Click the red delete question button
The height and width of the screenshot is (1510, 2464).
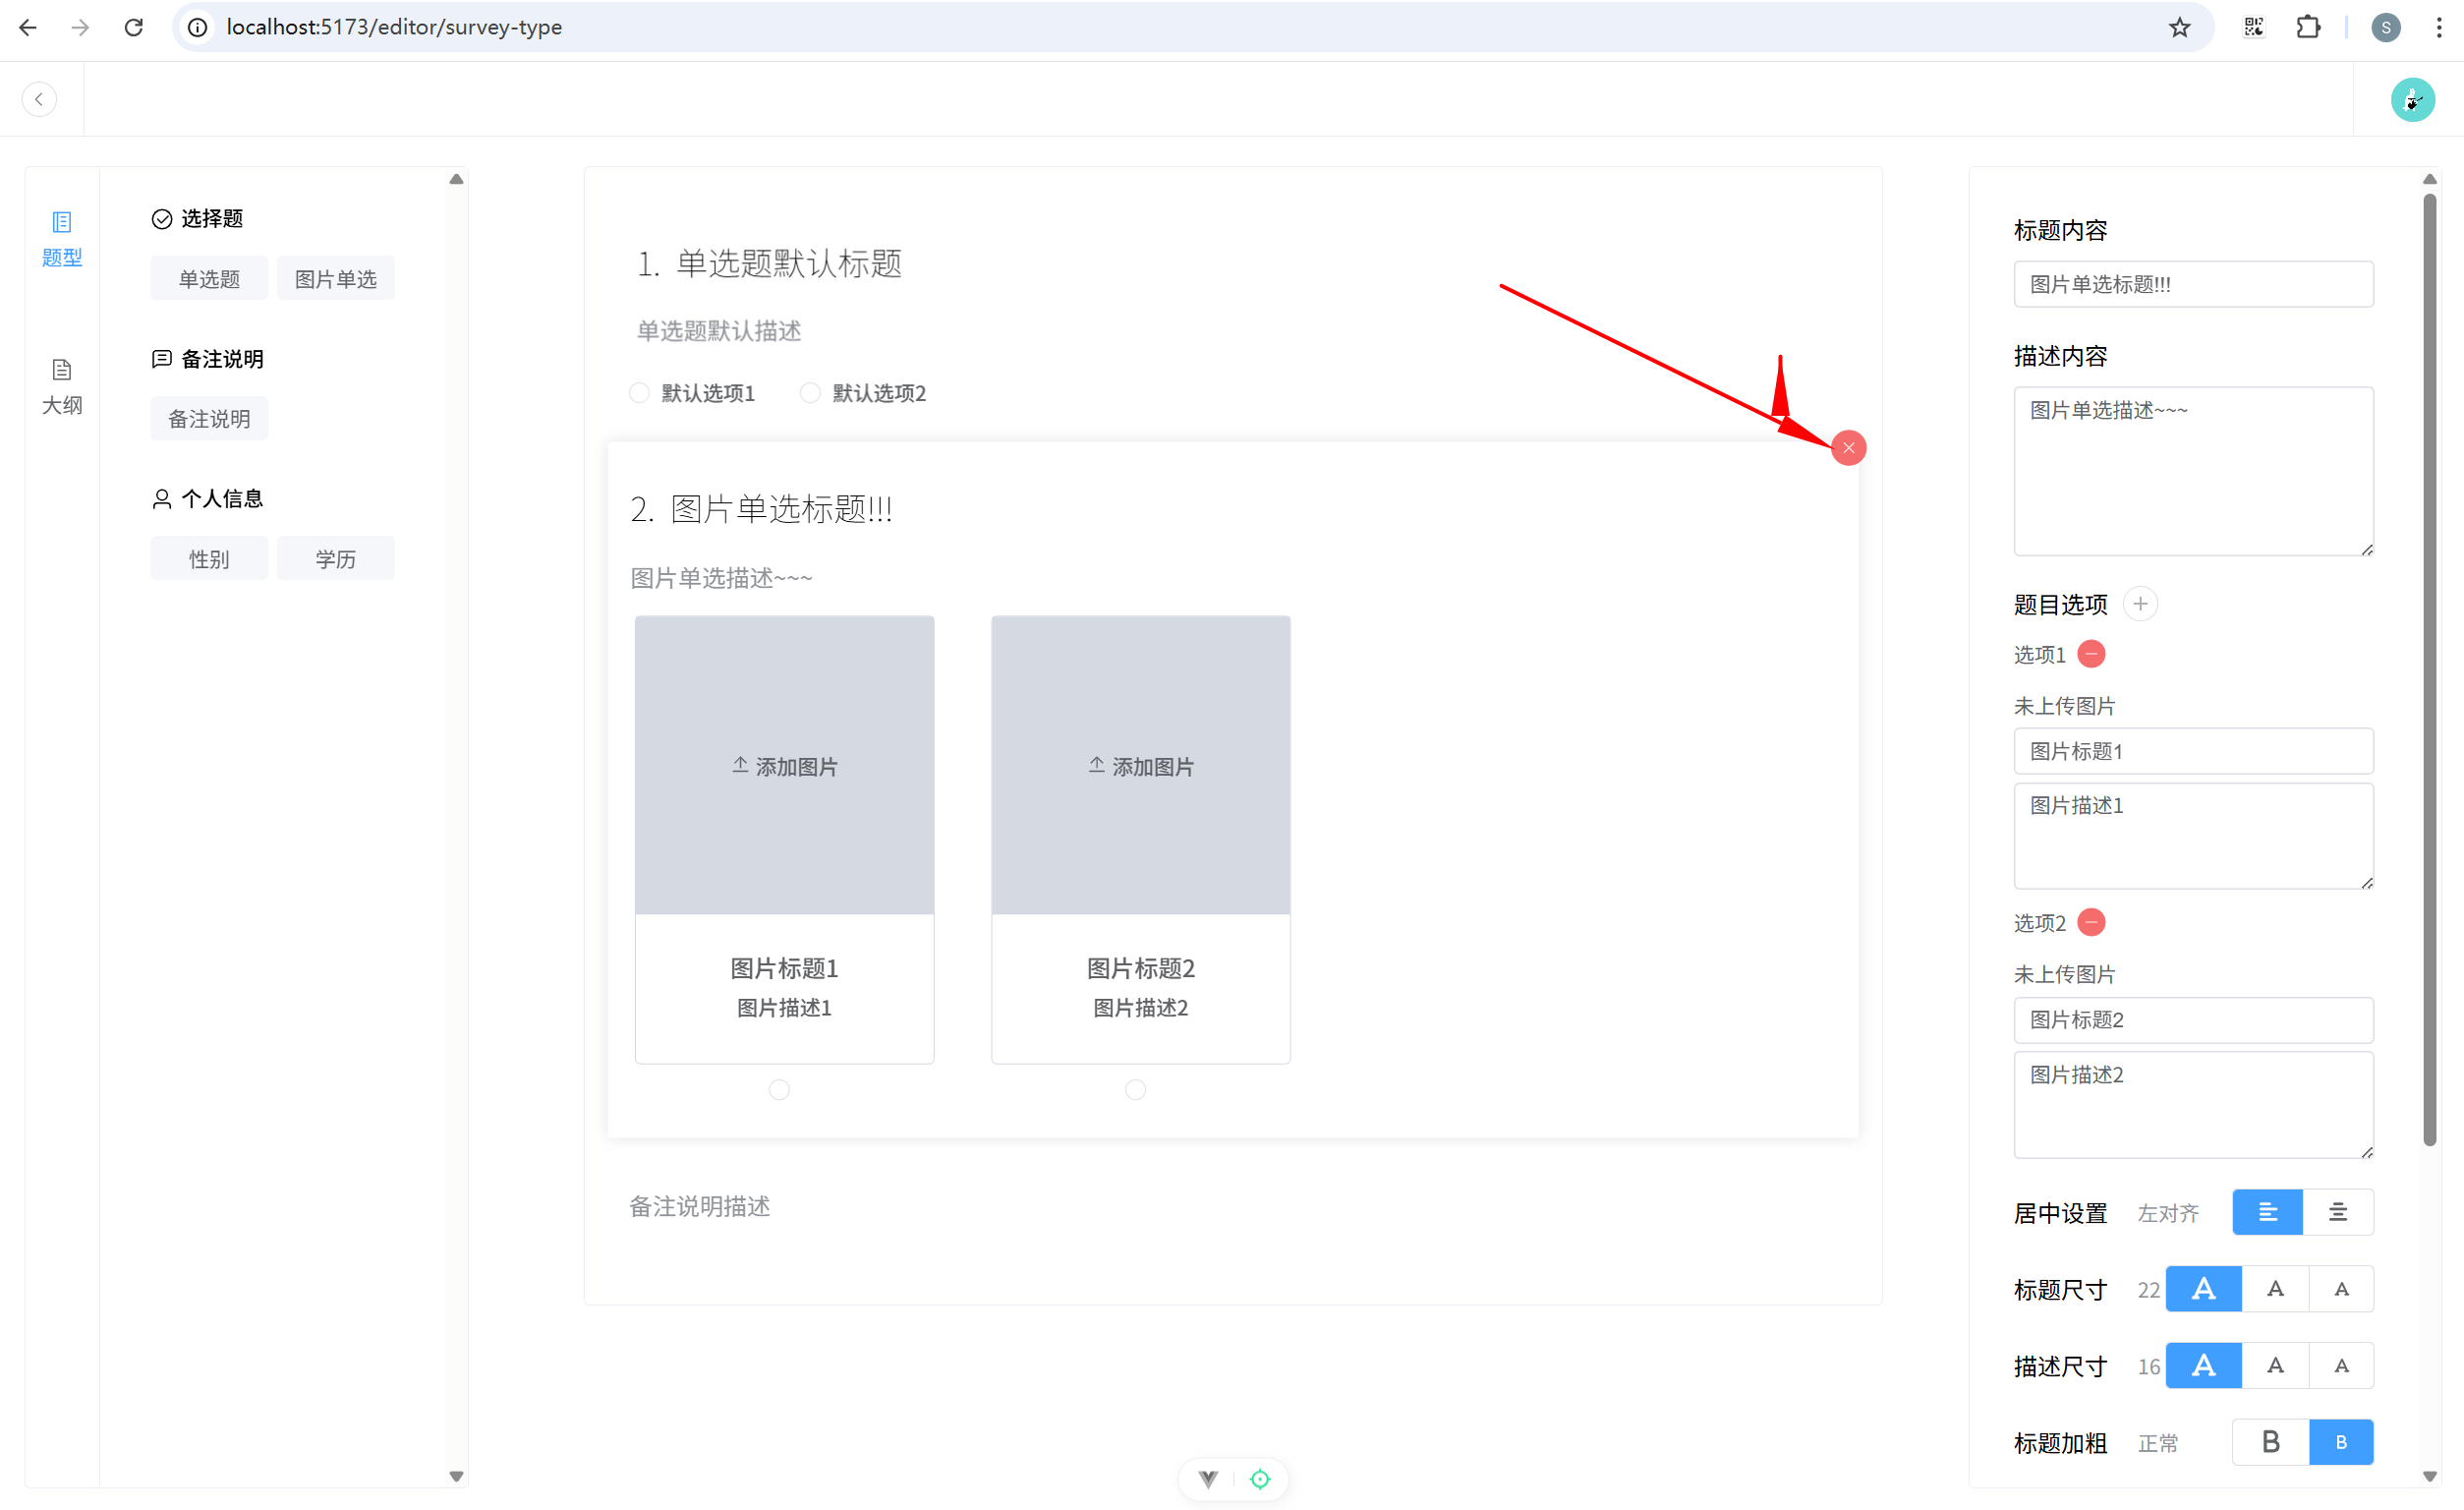[1848, 448]
